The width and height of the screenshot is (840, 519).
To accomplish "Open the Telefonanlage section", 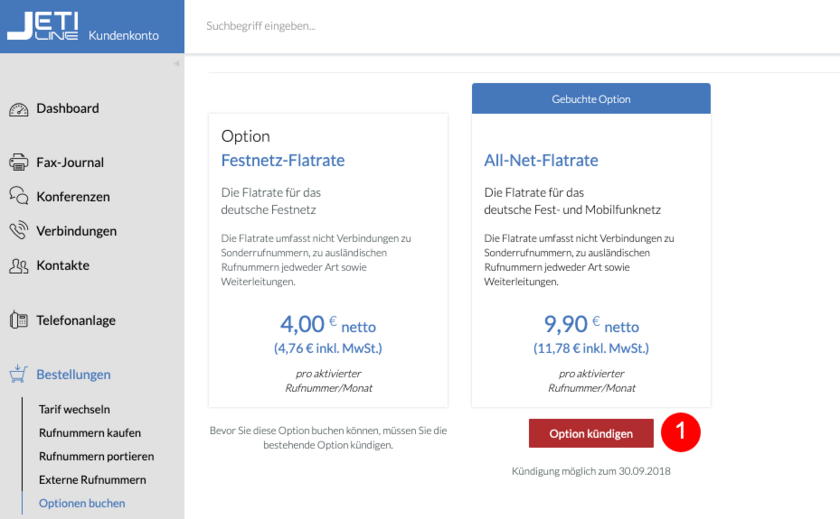I will pos(76,320).
